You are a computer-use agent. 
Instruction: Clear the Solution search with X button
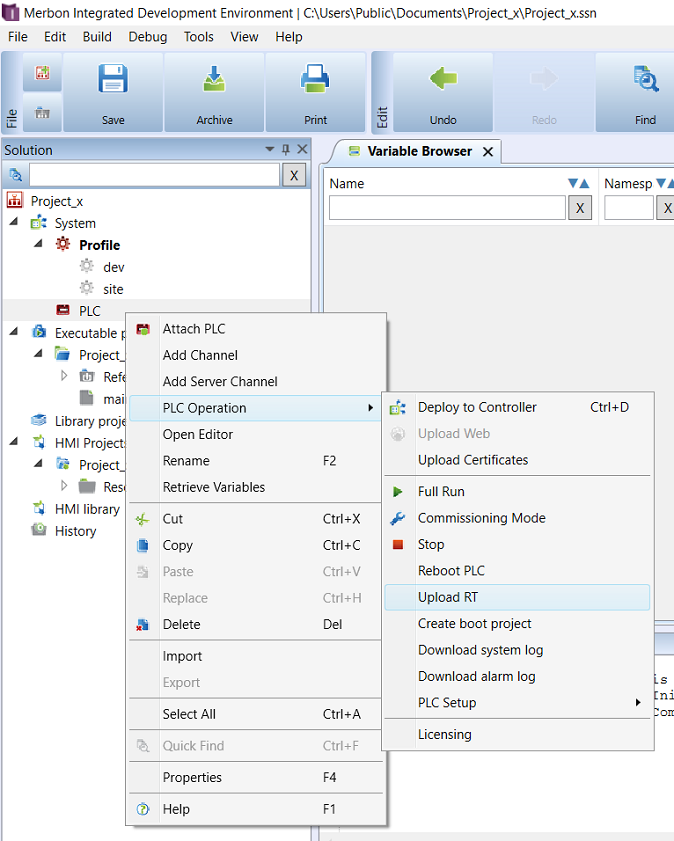294,175
